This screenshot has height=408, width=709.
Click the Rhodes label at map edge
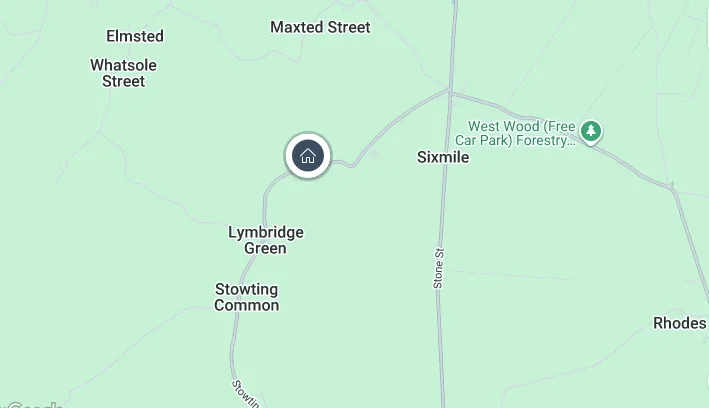[x=680, y=323]
